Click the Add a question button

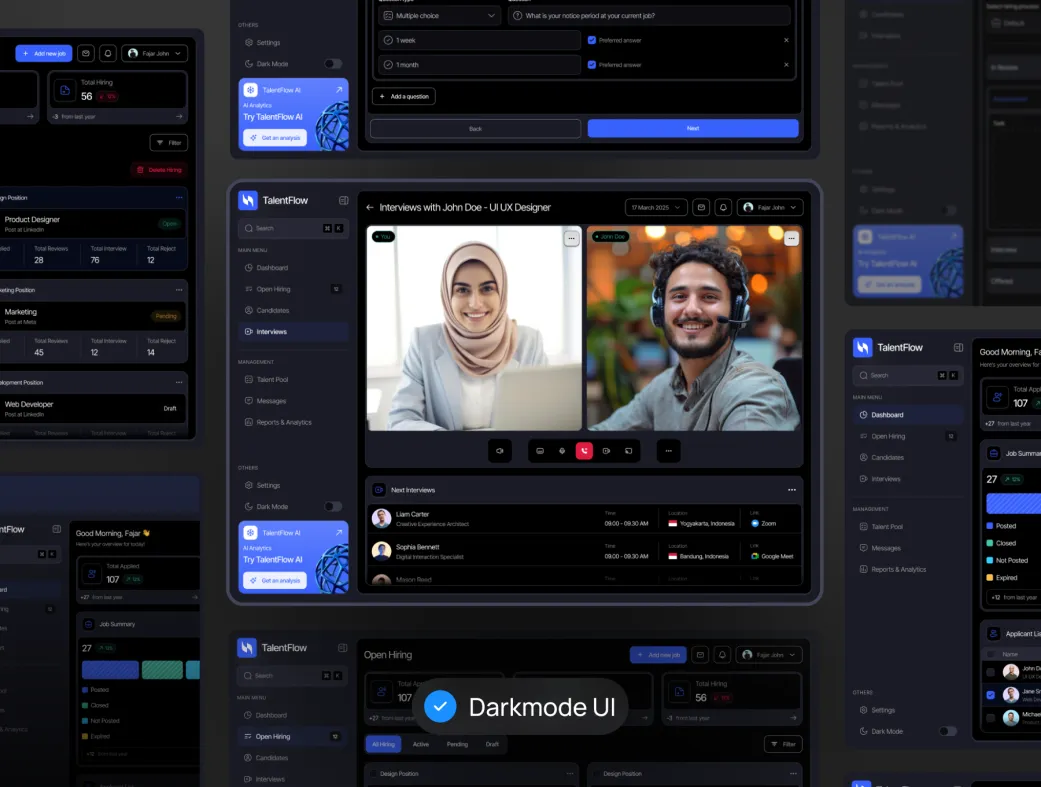[x=404, y=96]
